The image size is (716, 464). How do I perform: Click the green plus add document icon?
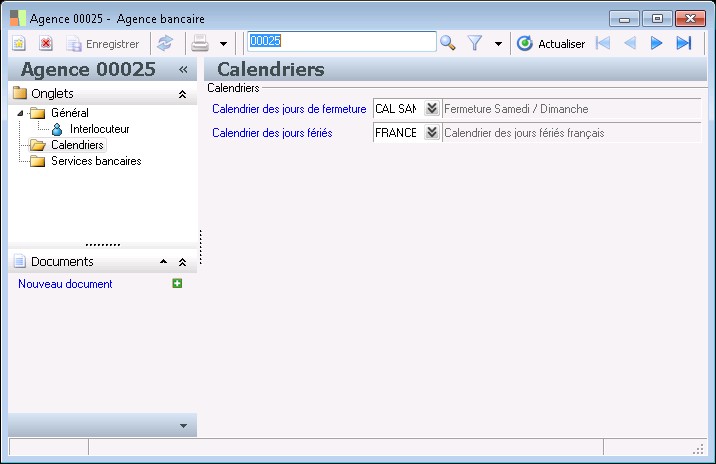coord(177,283)
